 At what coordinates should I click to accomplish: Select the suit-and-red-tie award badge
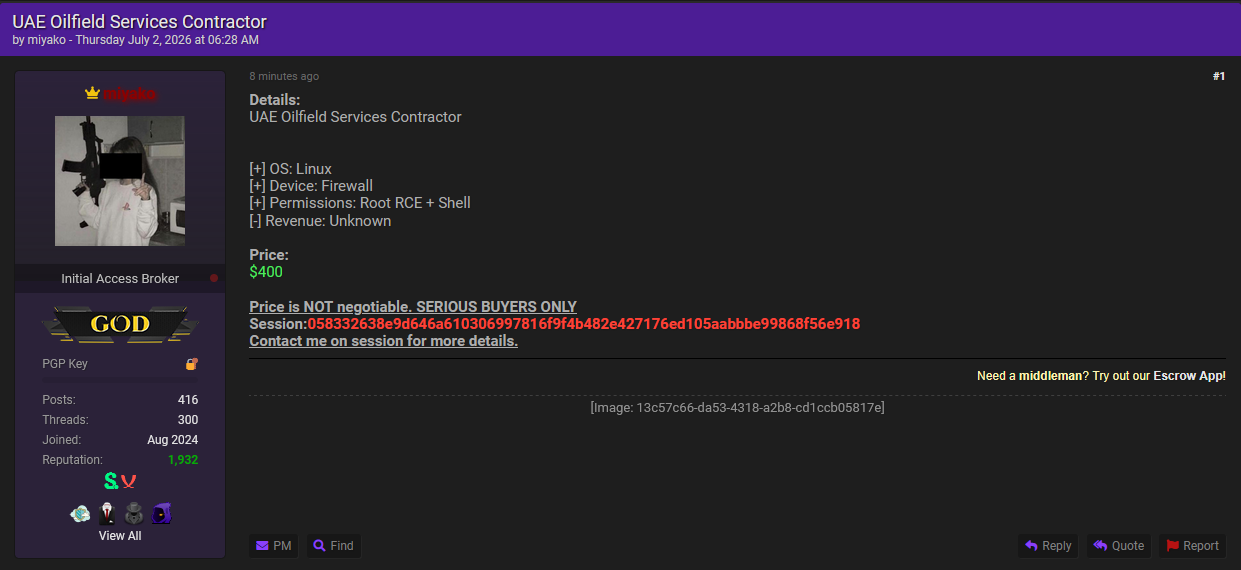(107, 514)
